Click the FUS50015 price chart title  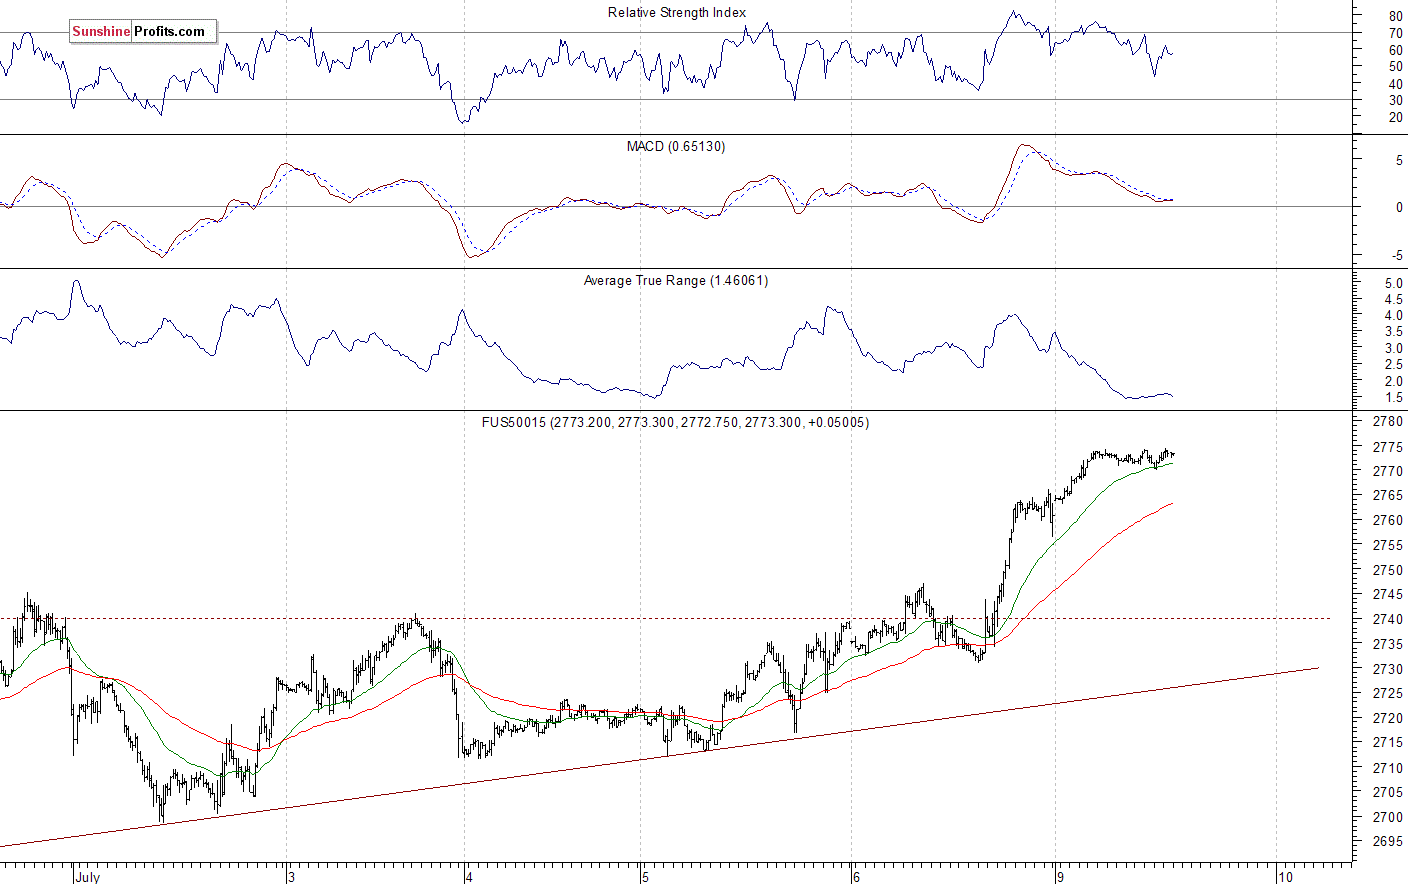(675, 423)
